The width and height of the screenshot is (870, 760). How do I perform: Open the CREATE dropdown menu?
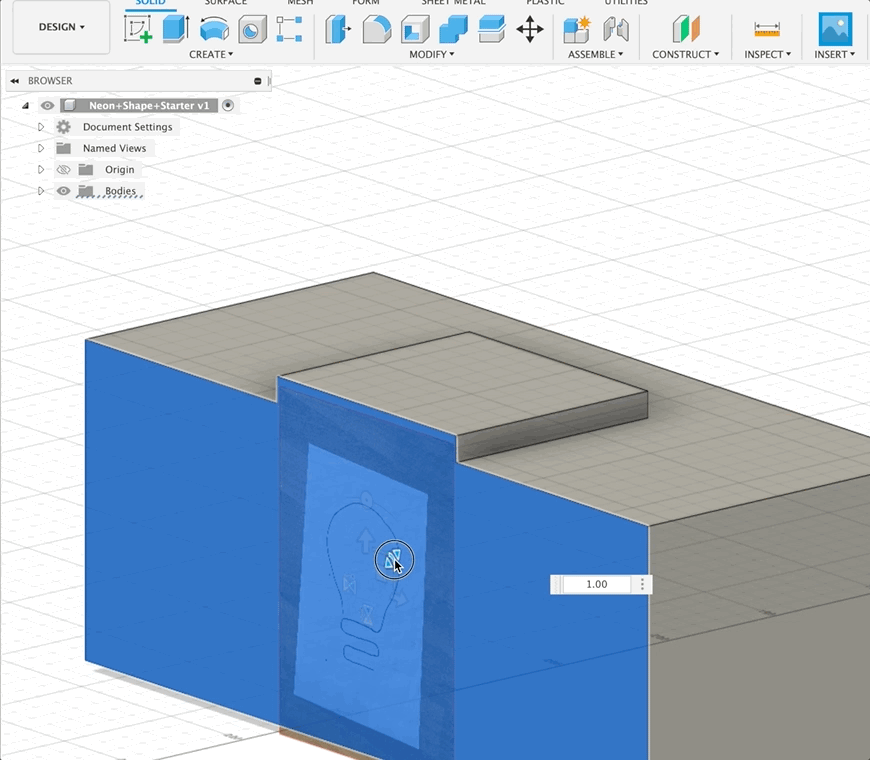[x=212, y=54]
